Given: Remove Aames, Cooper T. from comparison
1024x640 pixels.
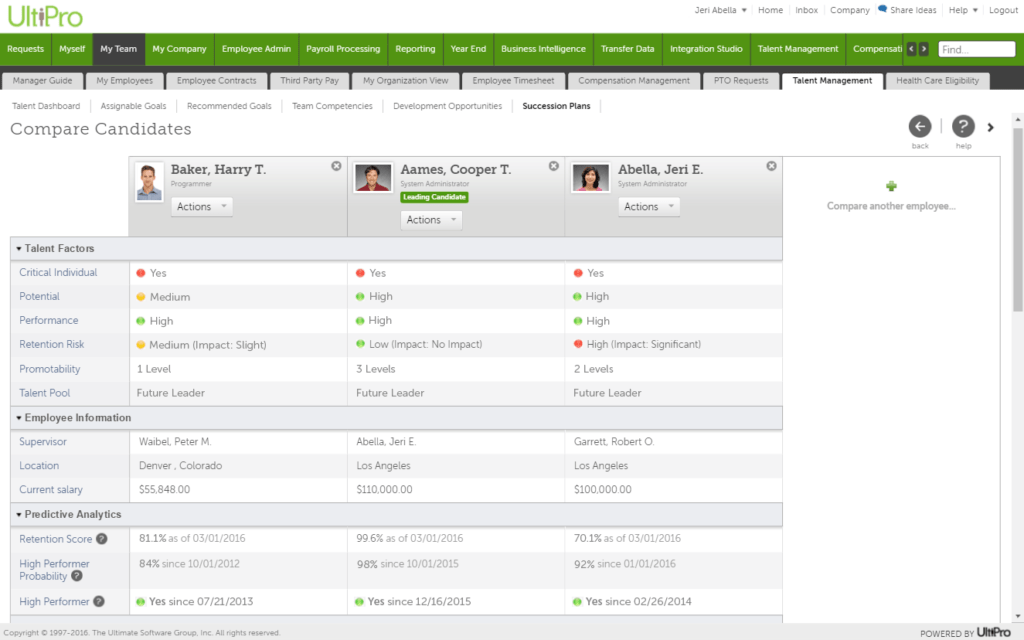Looking at the screenshot, I should click(x=554, y=166).
